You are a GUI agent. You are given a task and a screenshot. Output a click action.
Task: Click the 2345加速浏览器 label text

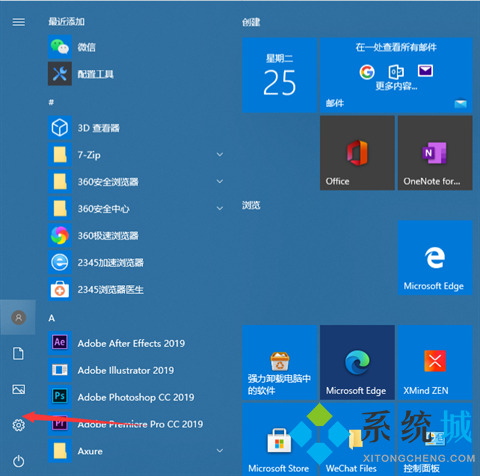[111, 263]
